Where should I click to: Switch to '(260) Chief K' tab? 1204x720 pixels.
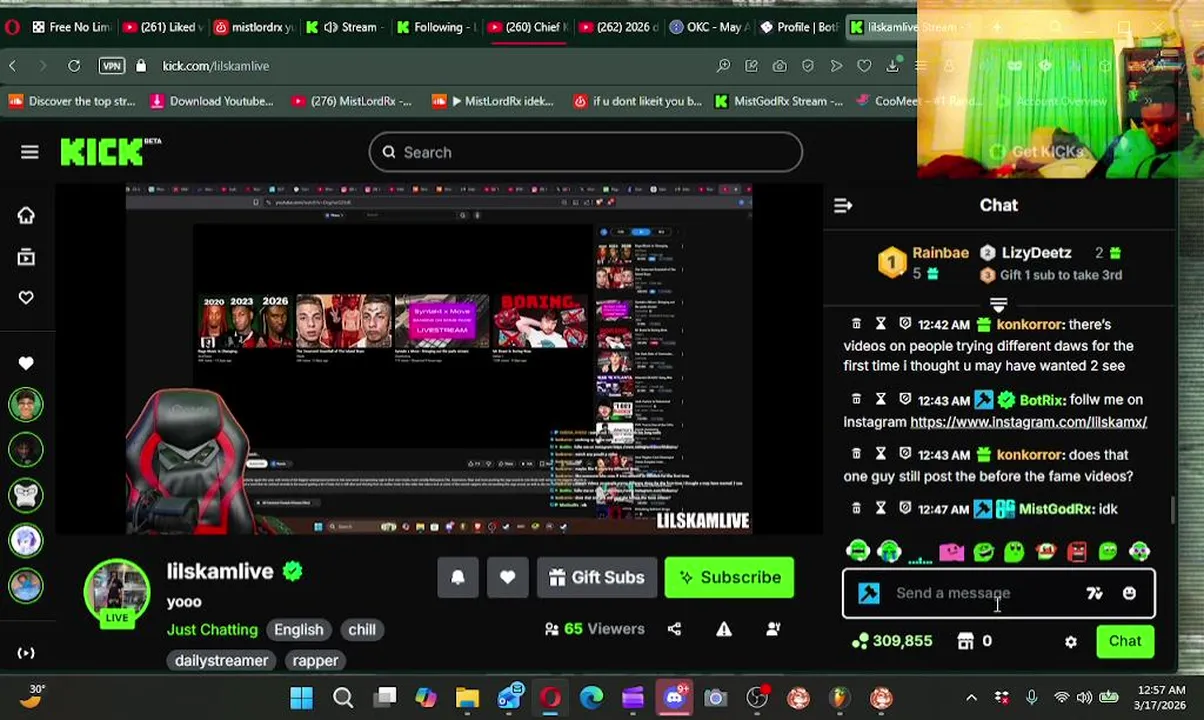click(x=526, y=27)
